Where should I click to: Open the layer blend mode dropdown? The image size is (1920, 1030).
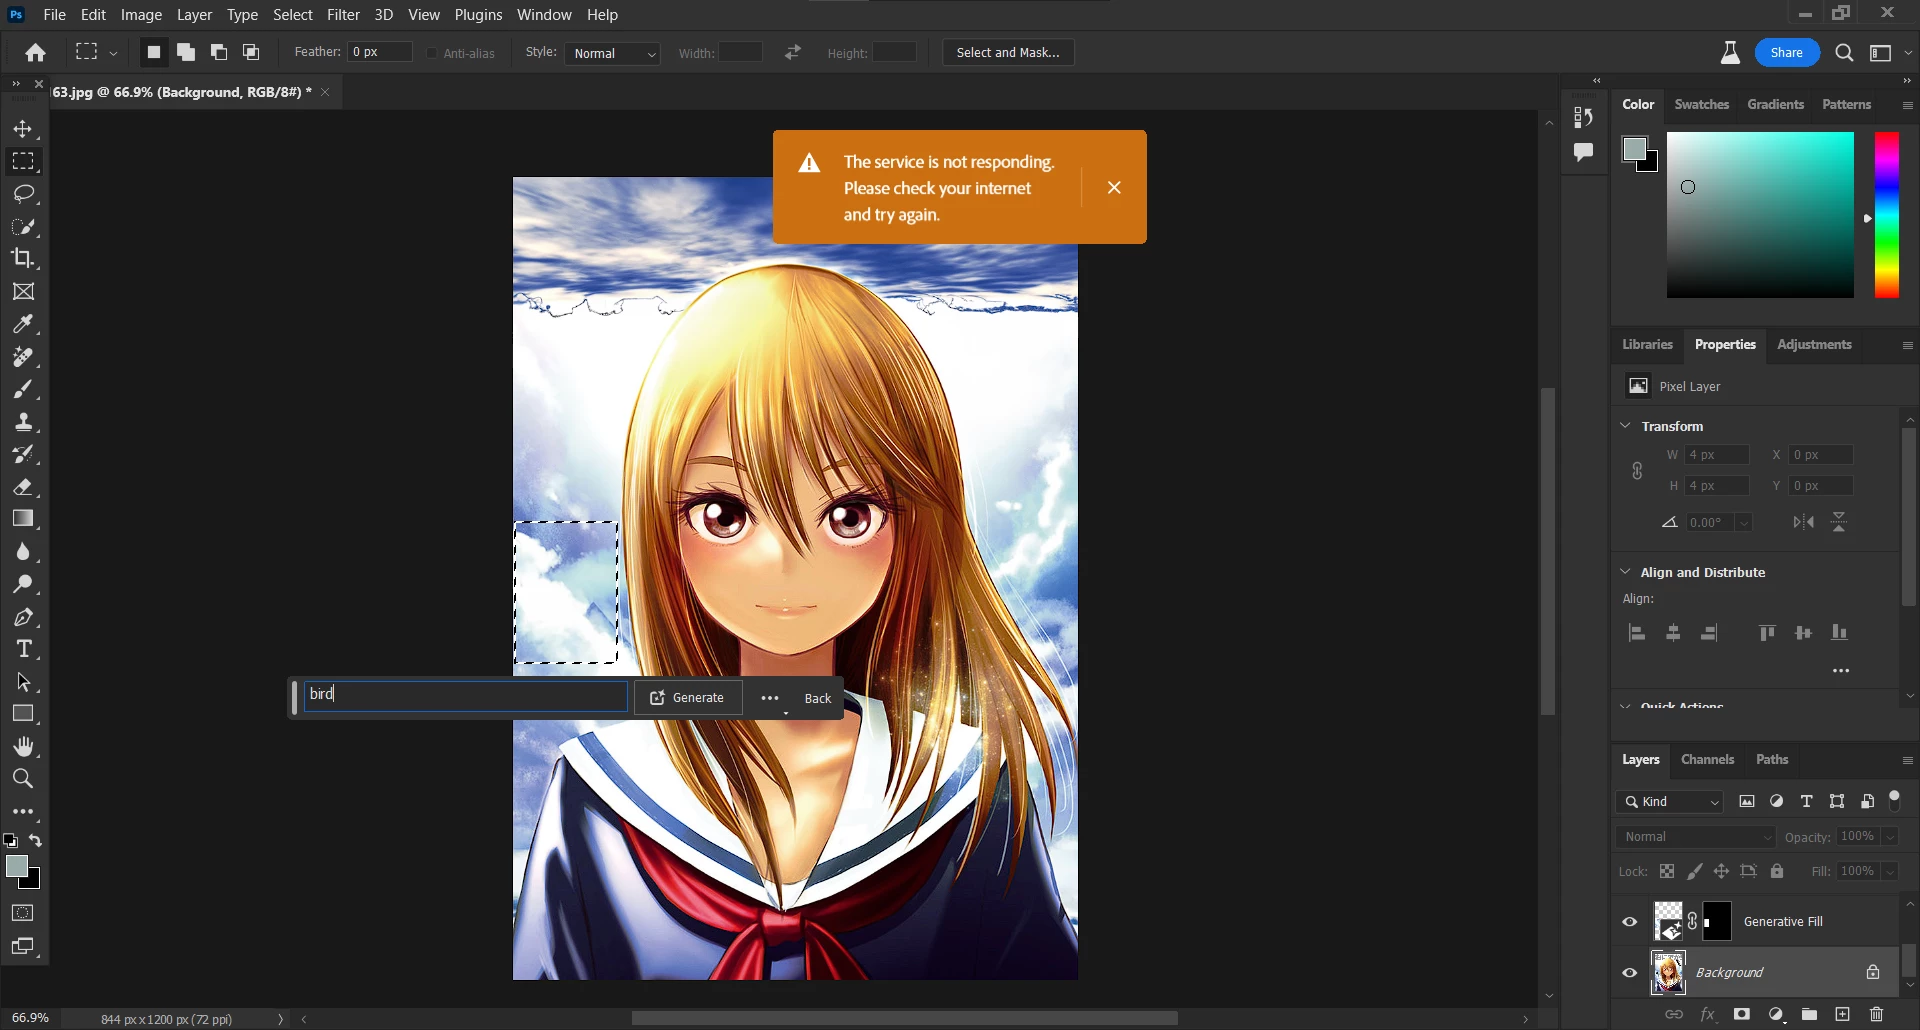(x=1696, y=837)
